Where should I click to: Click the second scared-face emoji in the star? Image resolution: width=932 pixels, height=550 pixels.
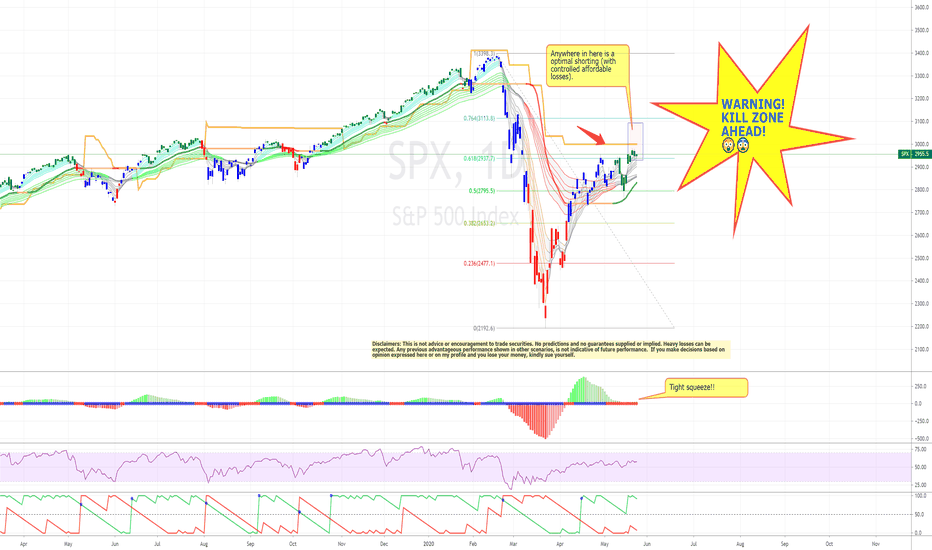743,145
